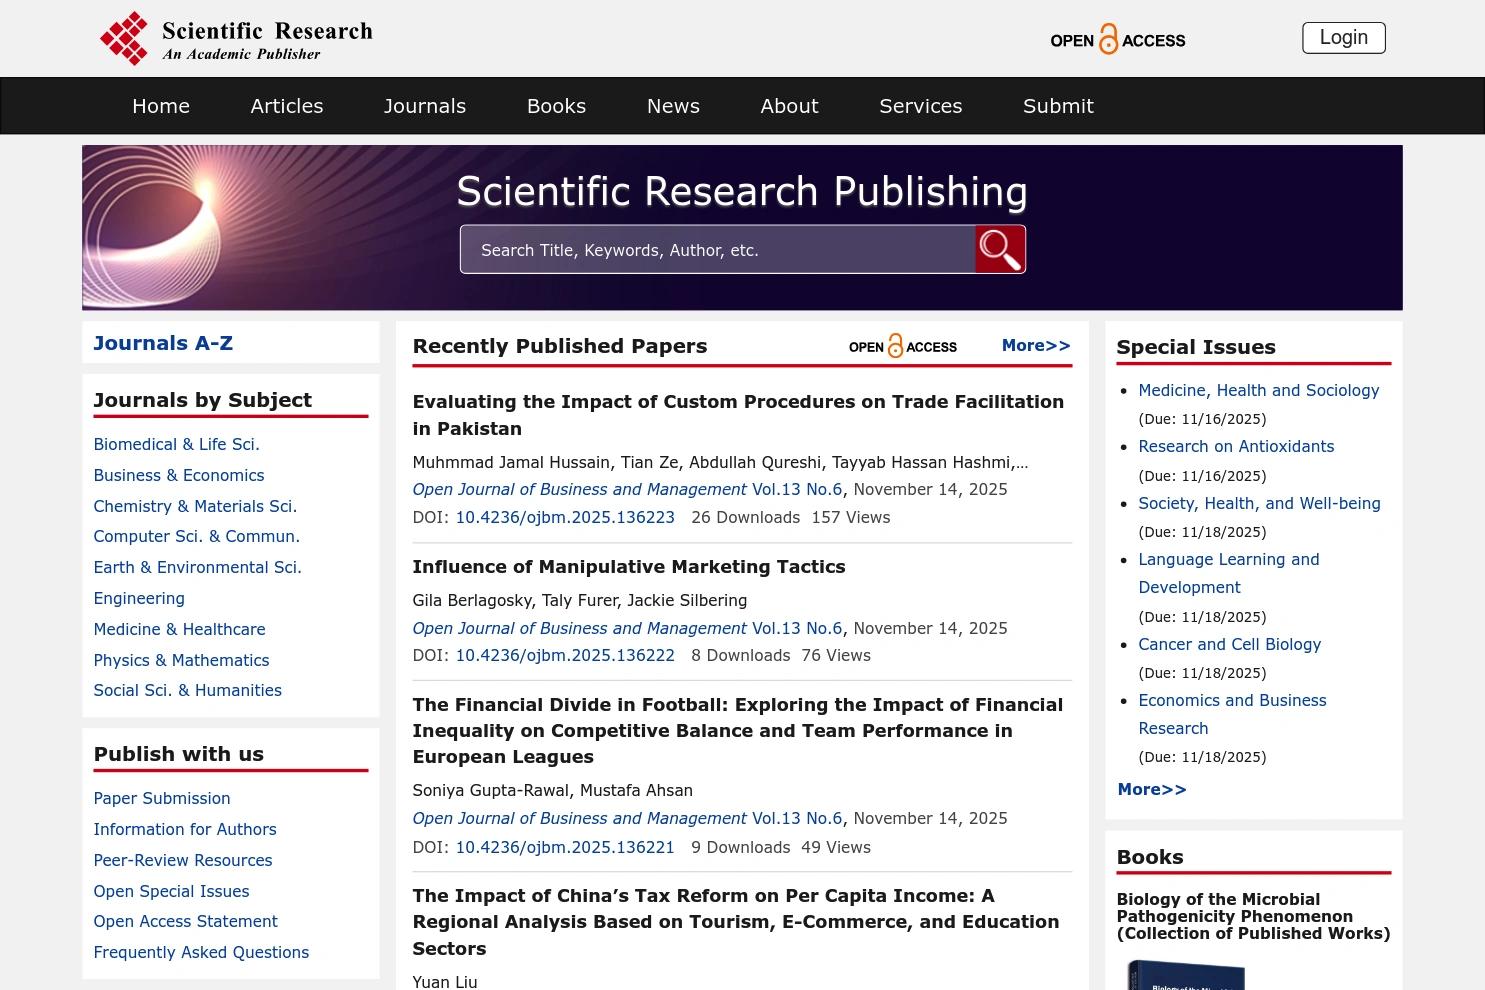Open Paper Submission page
Image resolution: width=1485 pixels, height=990 pixels.
pyautogui.click(x=161, y=797)
